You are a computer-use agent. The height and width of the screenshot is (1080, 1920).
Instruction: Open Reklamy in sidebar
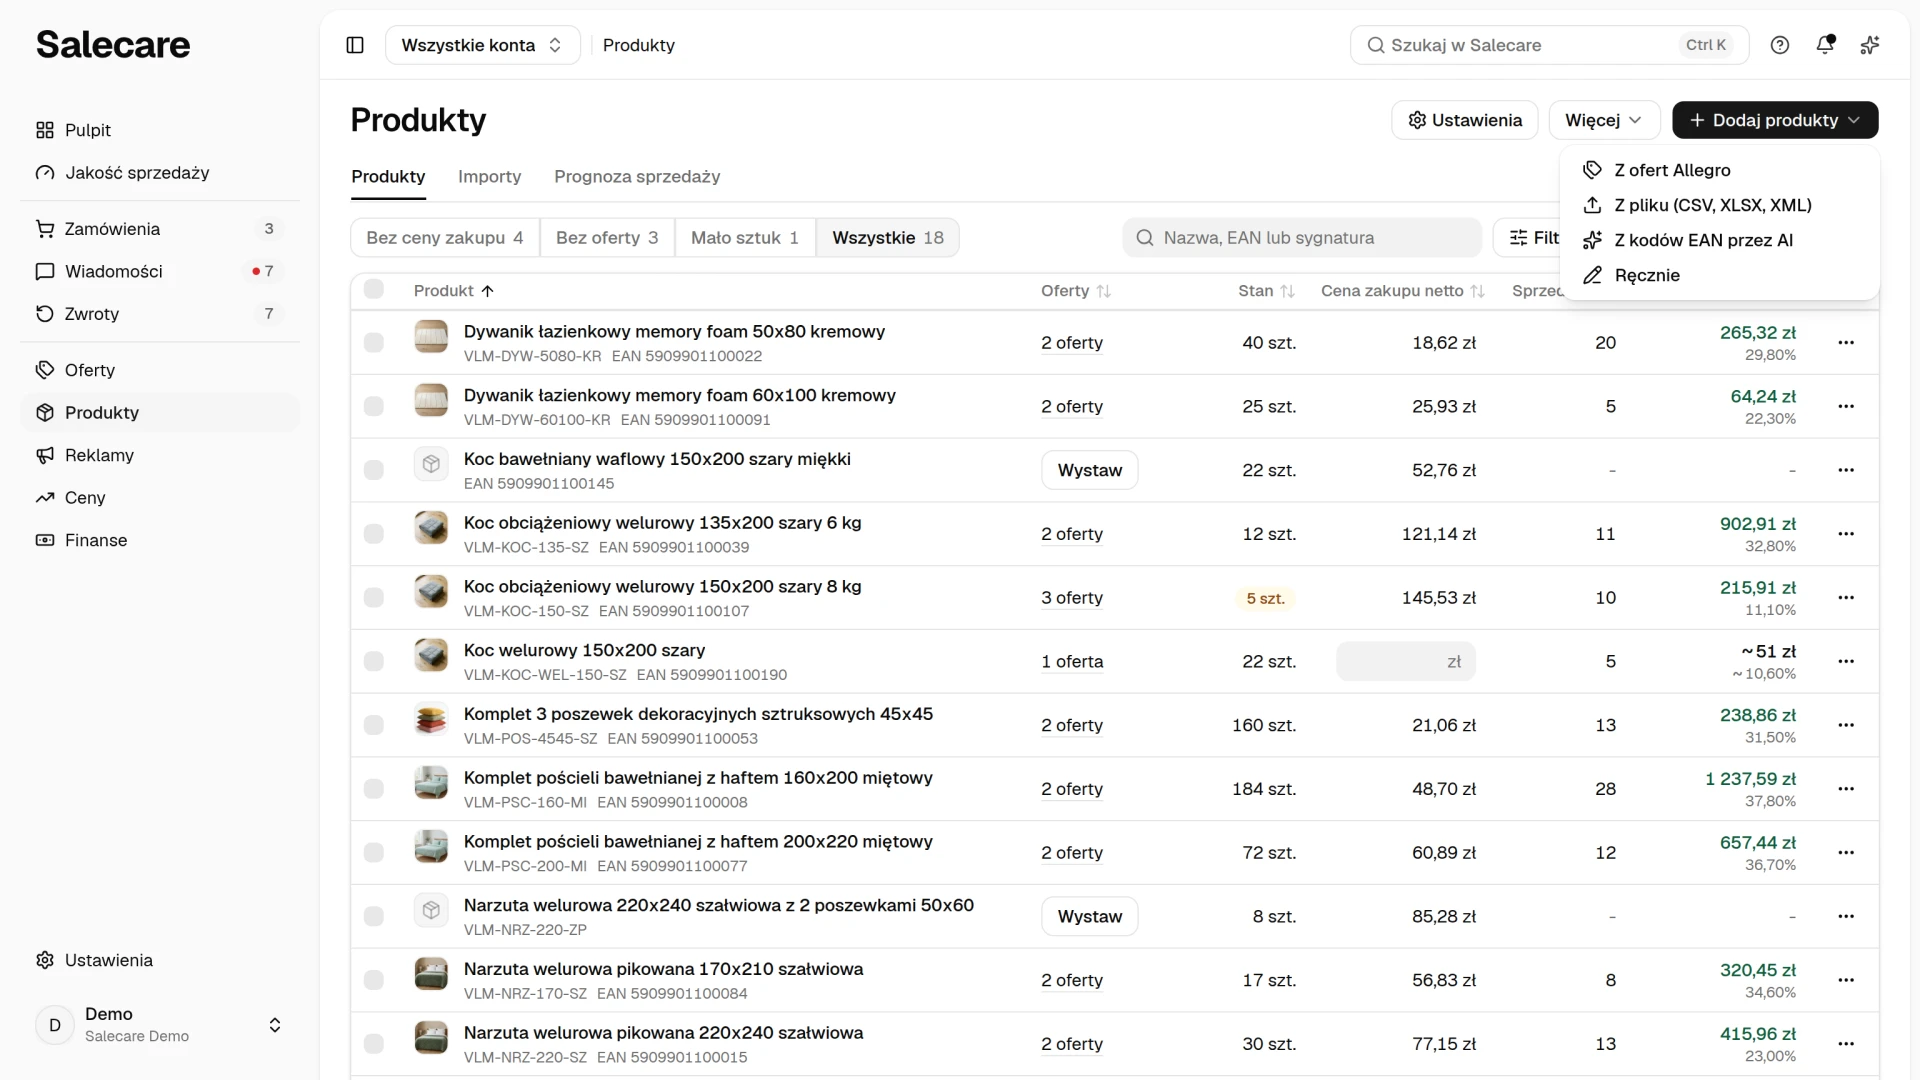pos(160,455)
